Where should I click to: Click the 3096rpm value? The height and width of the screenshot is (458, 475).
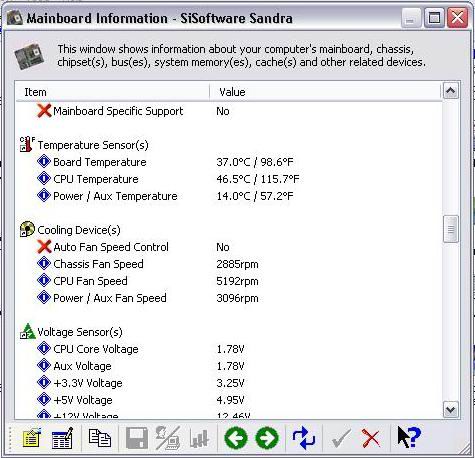[237, 298]
